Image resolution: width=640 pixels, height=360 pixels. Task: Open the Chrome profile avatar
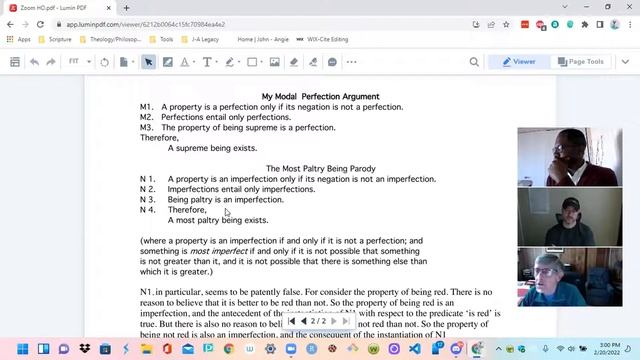click(615, 24)
